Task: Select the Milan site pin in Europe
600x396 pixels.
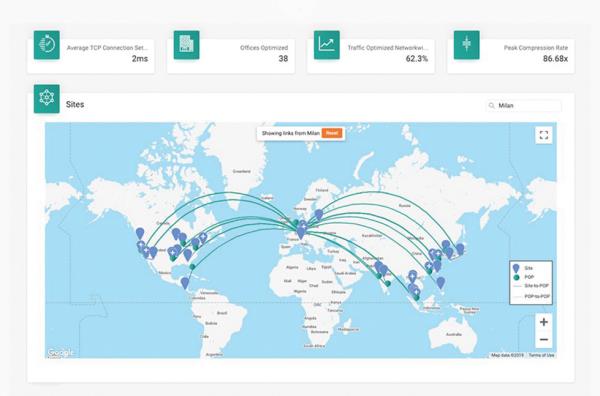Action: [301, 233]
